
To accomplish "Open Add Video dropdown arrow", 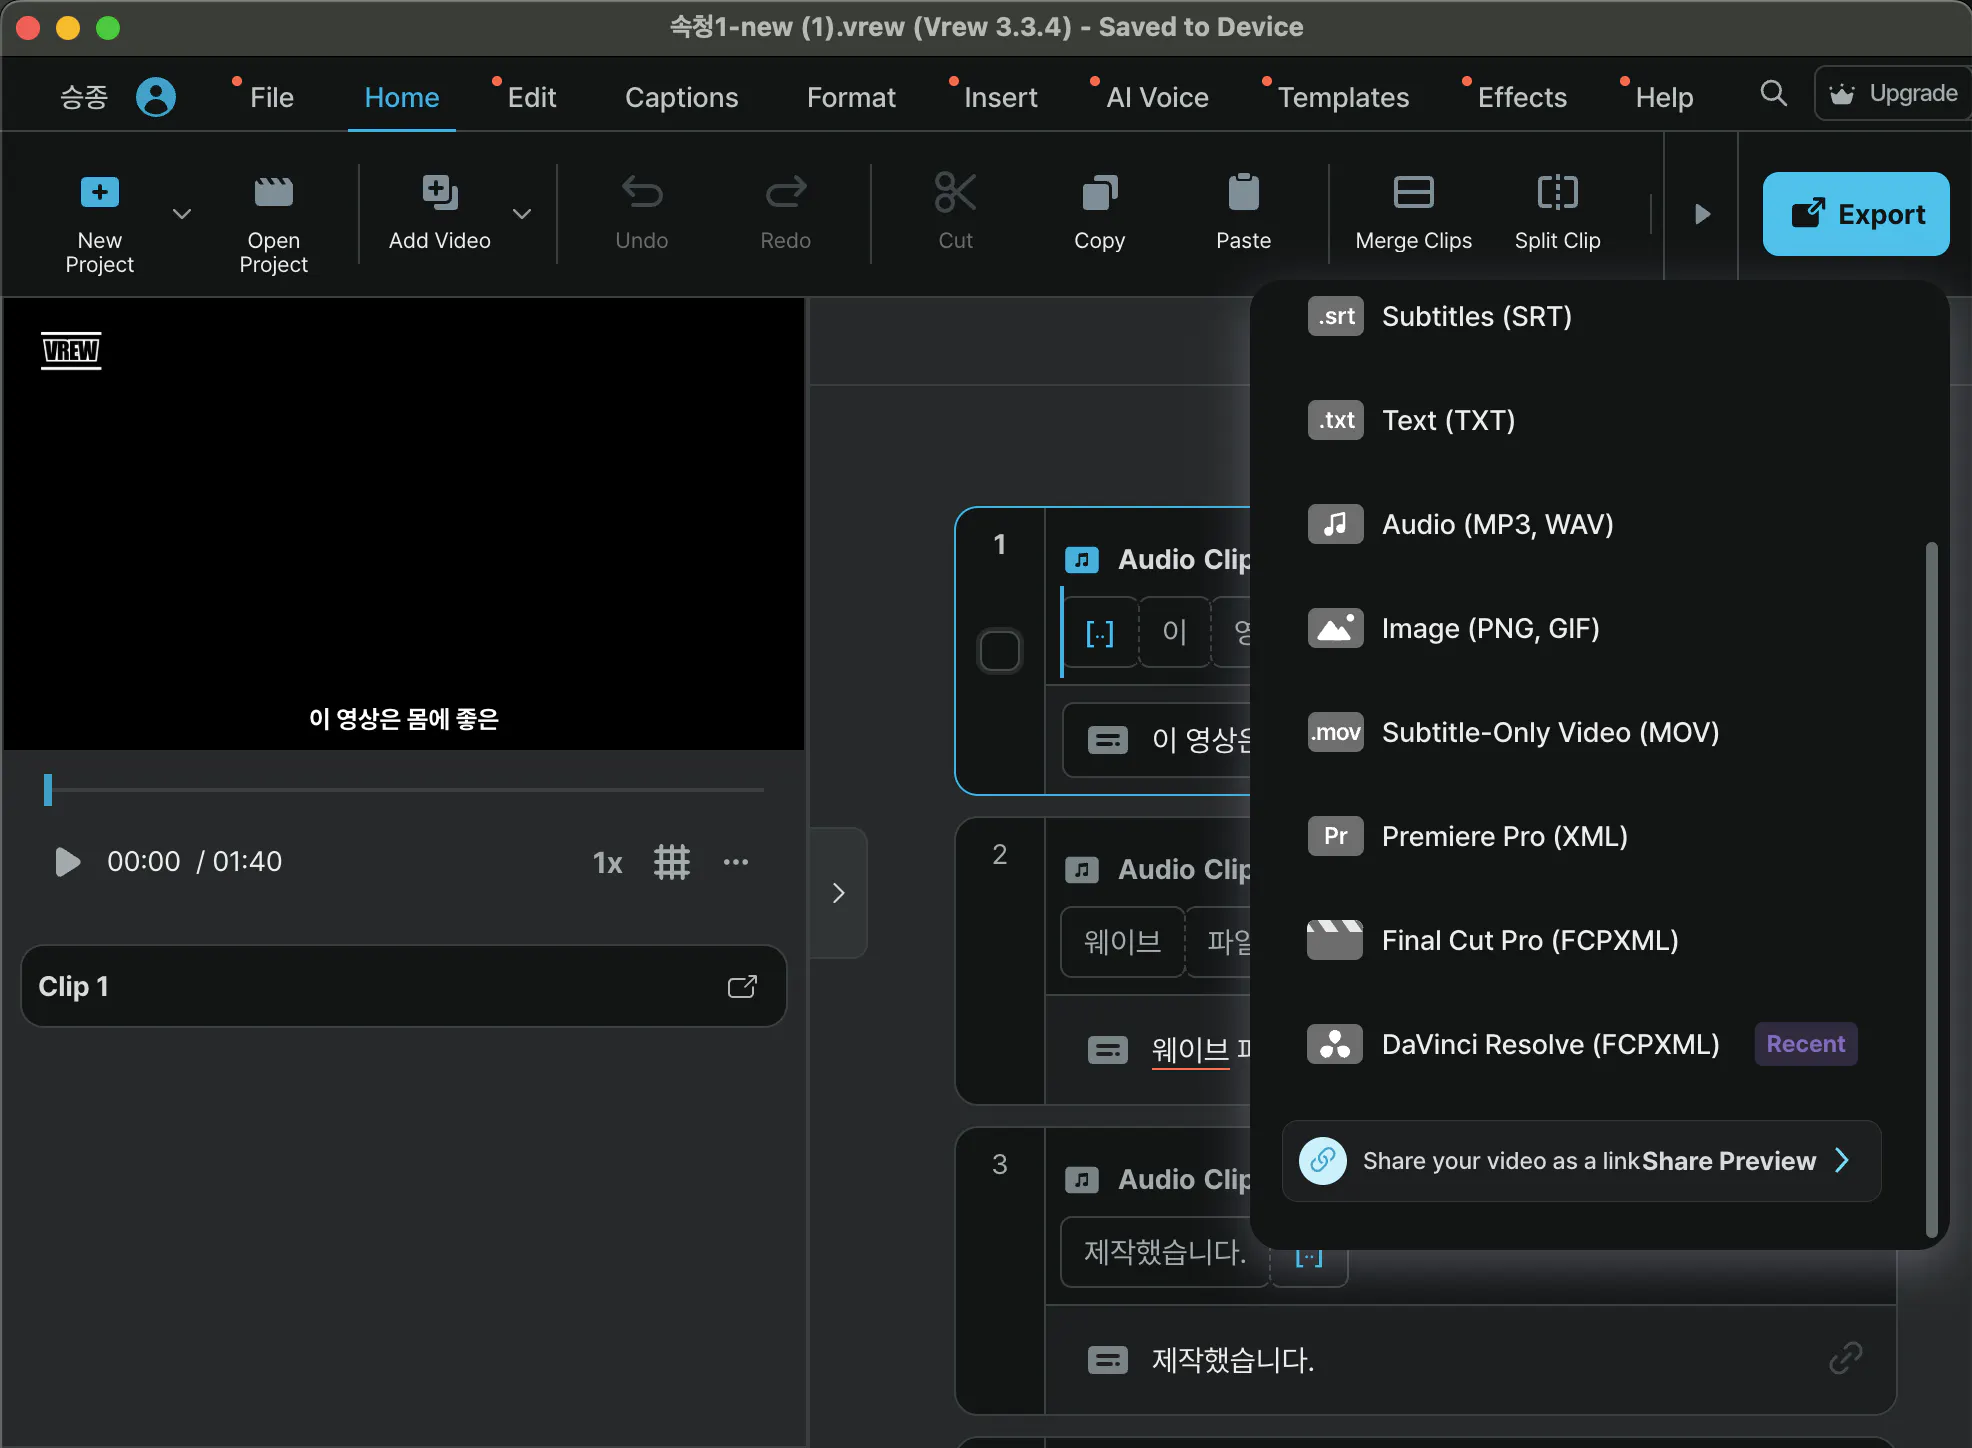I will click(x=522, y=214).
